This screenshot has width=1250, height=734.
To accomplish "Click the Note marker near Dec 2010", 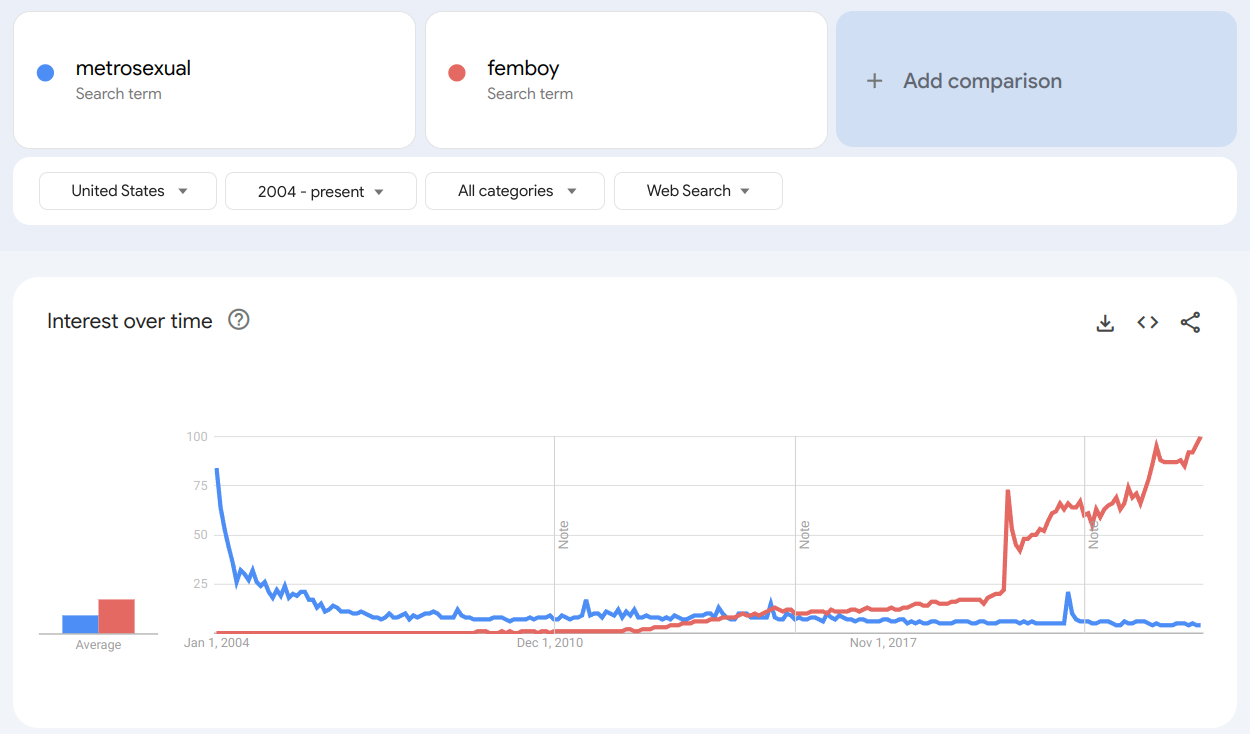I will click(564, 534).
